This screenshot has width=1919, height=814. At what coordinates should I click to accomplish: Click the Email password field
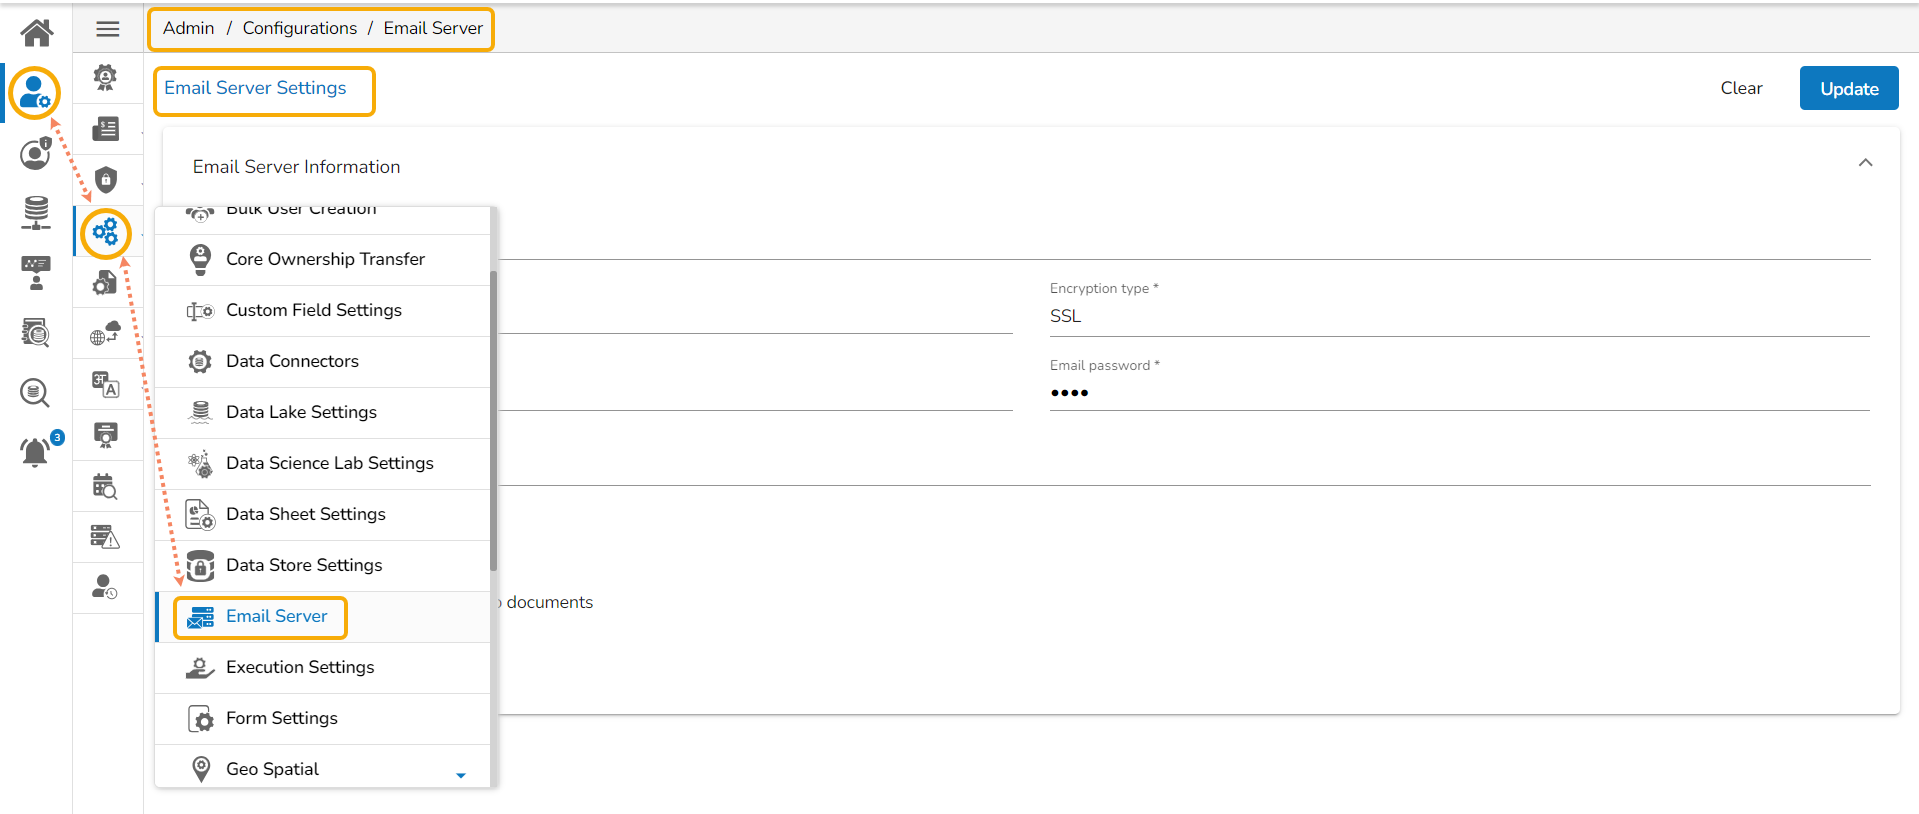tap(1458, 393)
